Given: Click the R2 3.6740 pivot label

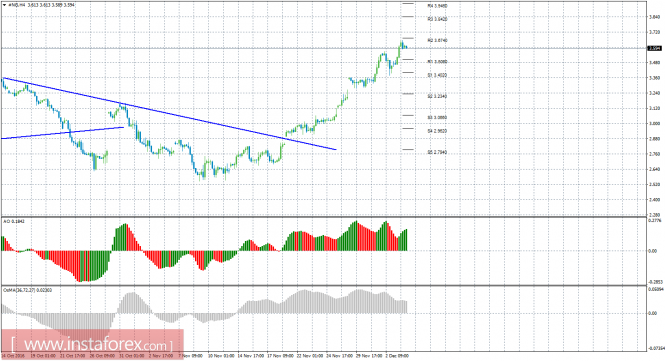Looking at the screenshot, I should (x=437, y=41).
